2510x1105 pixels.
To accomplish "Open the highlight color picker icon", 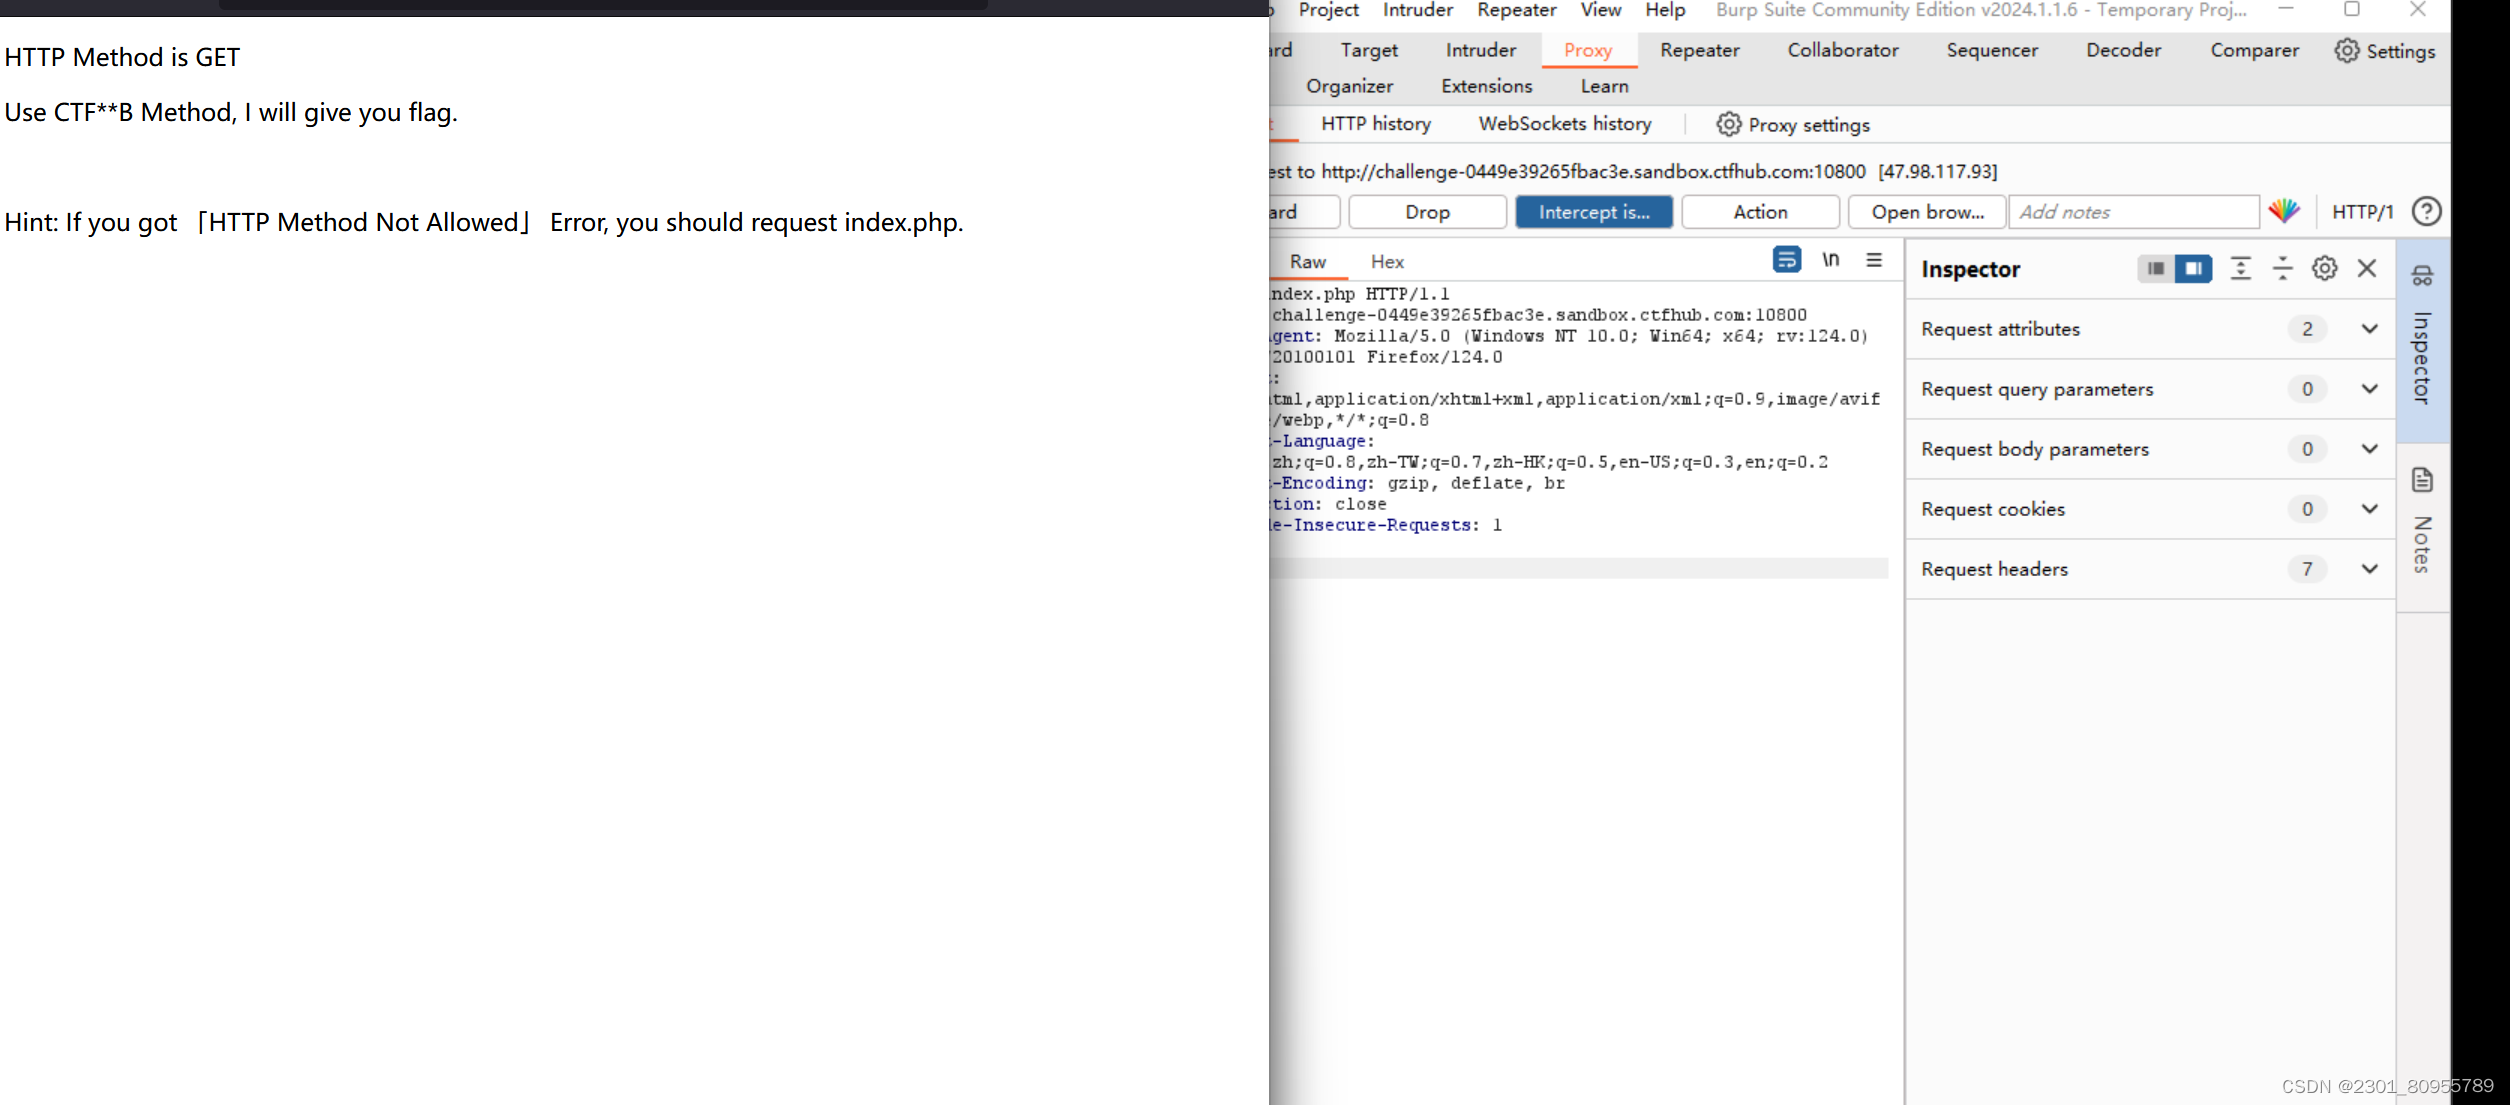I will 2284,211.
